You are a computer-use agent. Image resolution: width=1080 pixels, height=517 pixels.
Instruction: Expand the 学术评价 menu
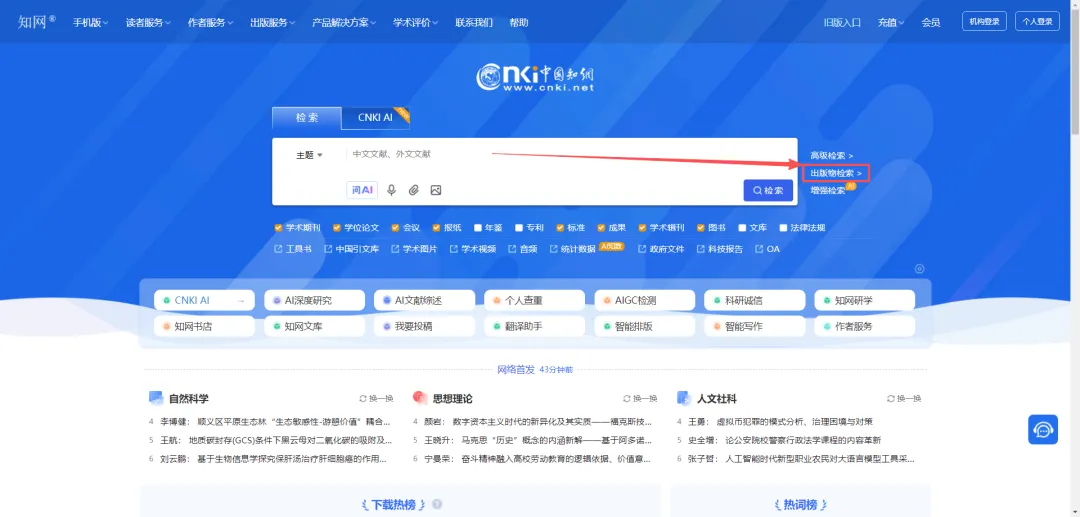(x=415, y=22)
